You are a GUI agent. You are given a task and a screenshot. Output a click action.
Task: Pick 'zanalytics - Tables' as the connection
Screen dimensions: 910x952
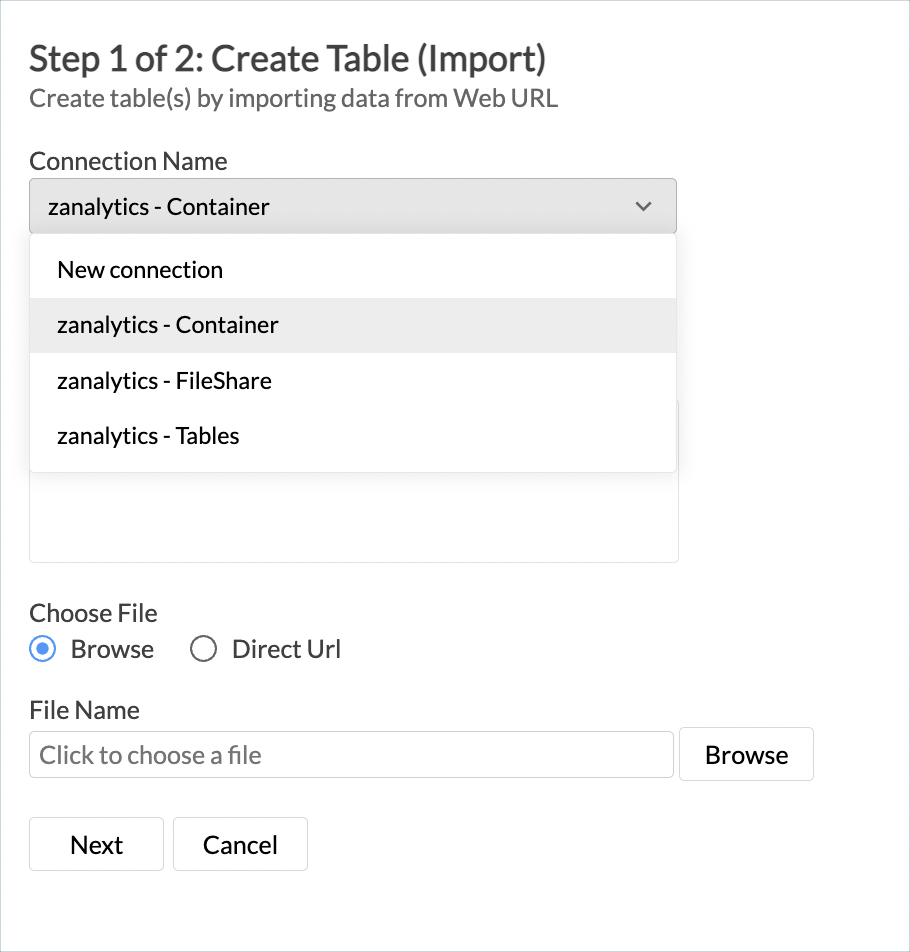148,435
